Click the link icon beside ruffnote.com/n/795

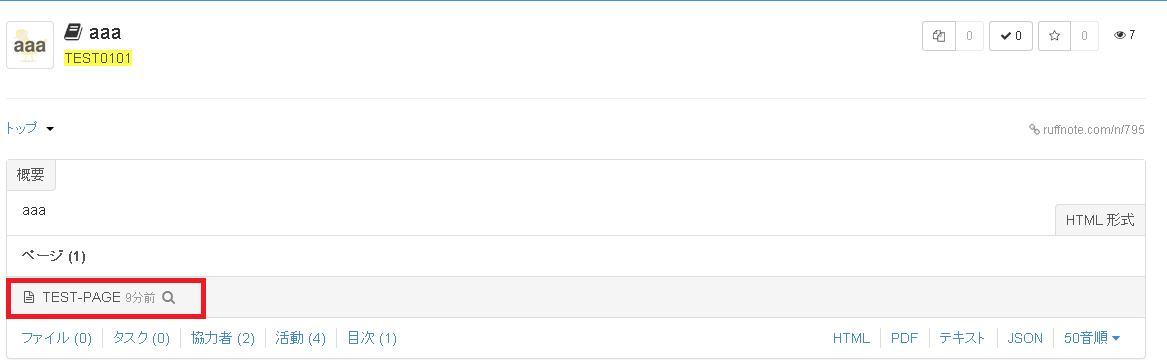click(1034, 129)
